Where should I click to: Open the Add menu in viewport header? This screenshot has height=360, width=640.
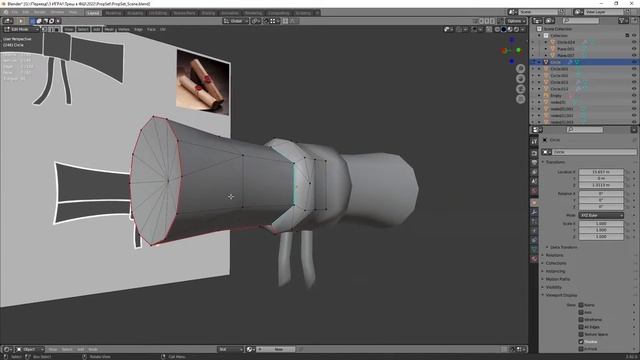pos(96,29)
